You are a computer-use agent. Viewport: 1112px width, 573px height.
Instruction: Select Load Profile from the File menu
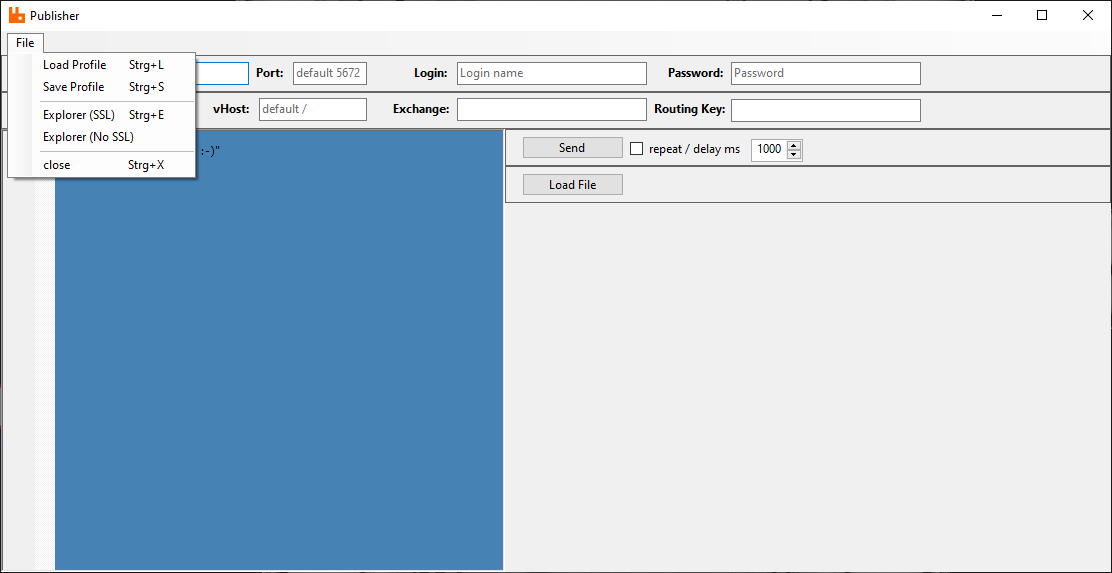[75, 65]
